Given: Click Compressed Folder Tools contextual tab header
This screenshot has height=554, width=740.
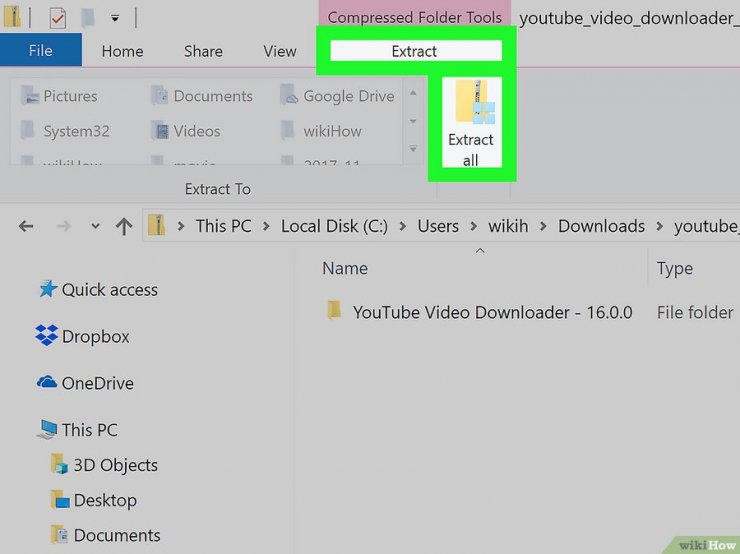Looking at the screenshot, I should tap(414, 17).
